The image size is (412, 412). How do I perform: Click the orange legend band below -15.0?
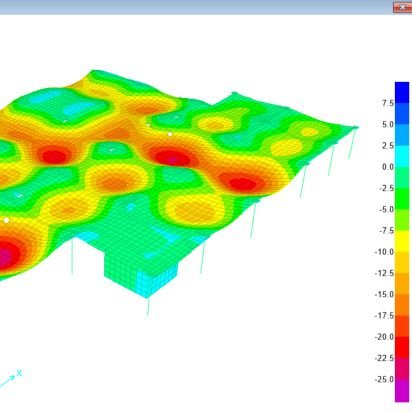402,305
